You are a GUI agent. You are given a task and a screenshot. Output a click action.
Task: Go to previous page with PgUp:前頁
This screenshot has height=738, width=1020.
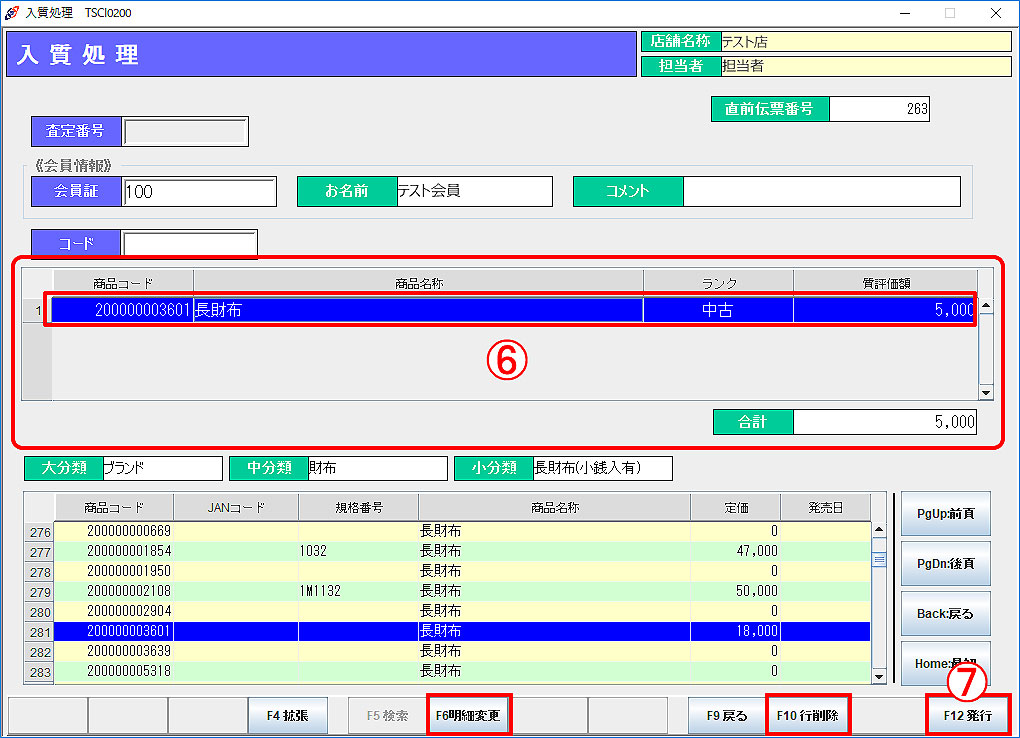click(x=945, y=514)
